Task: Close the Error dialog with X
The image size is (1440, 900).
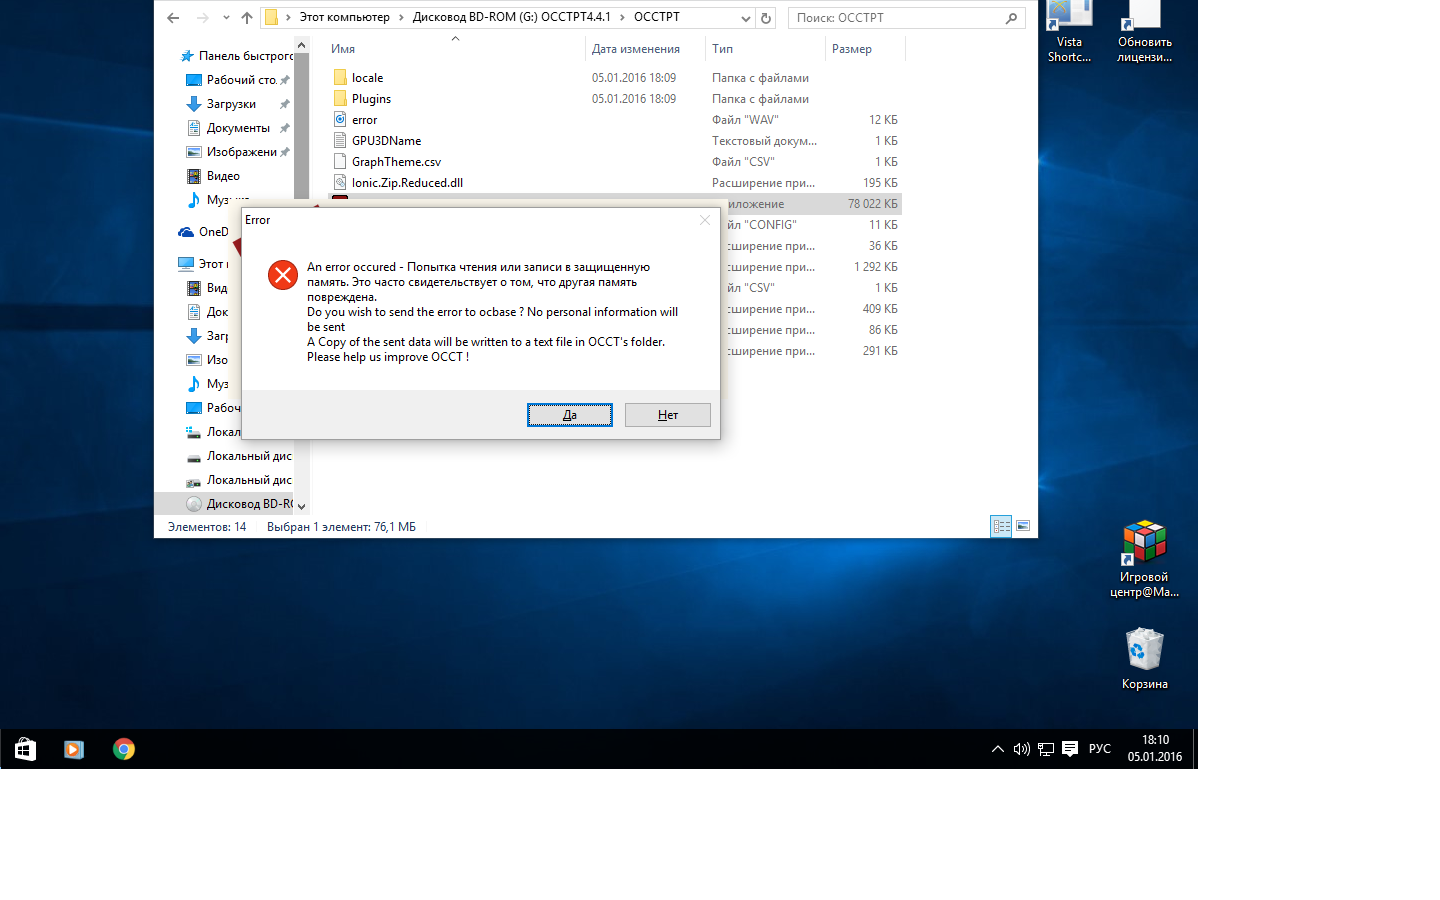Action: click(x=705, y=220)
